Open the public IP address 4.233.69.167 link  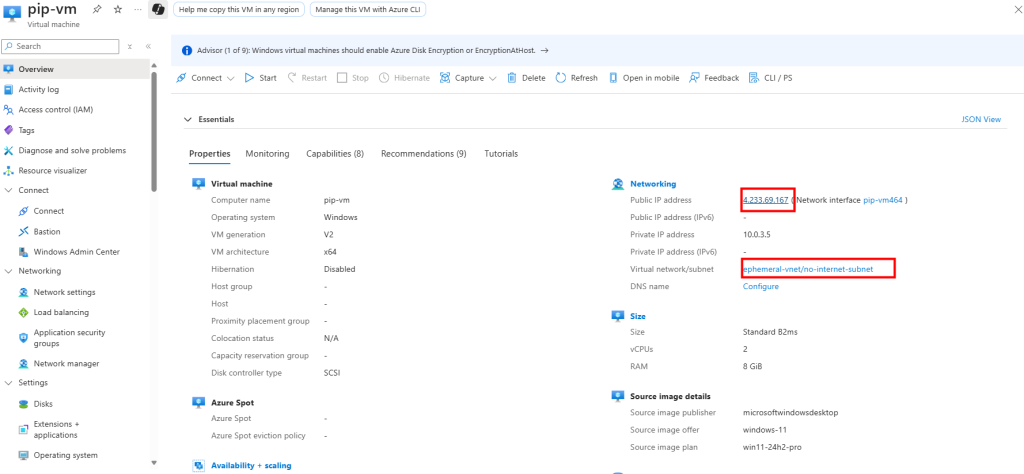pyautogui.click(x=765, y=200)
